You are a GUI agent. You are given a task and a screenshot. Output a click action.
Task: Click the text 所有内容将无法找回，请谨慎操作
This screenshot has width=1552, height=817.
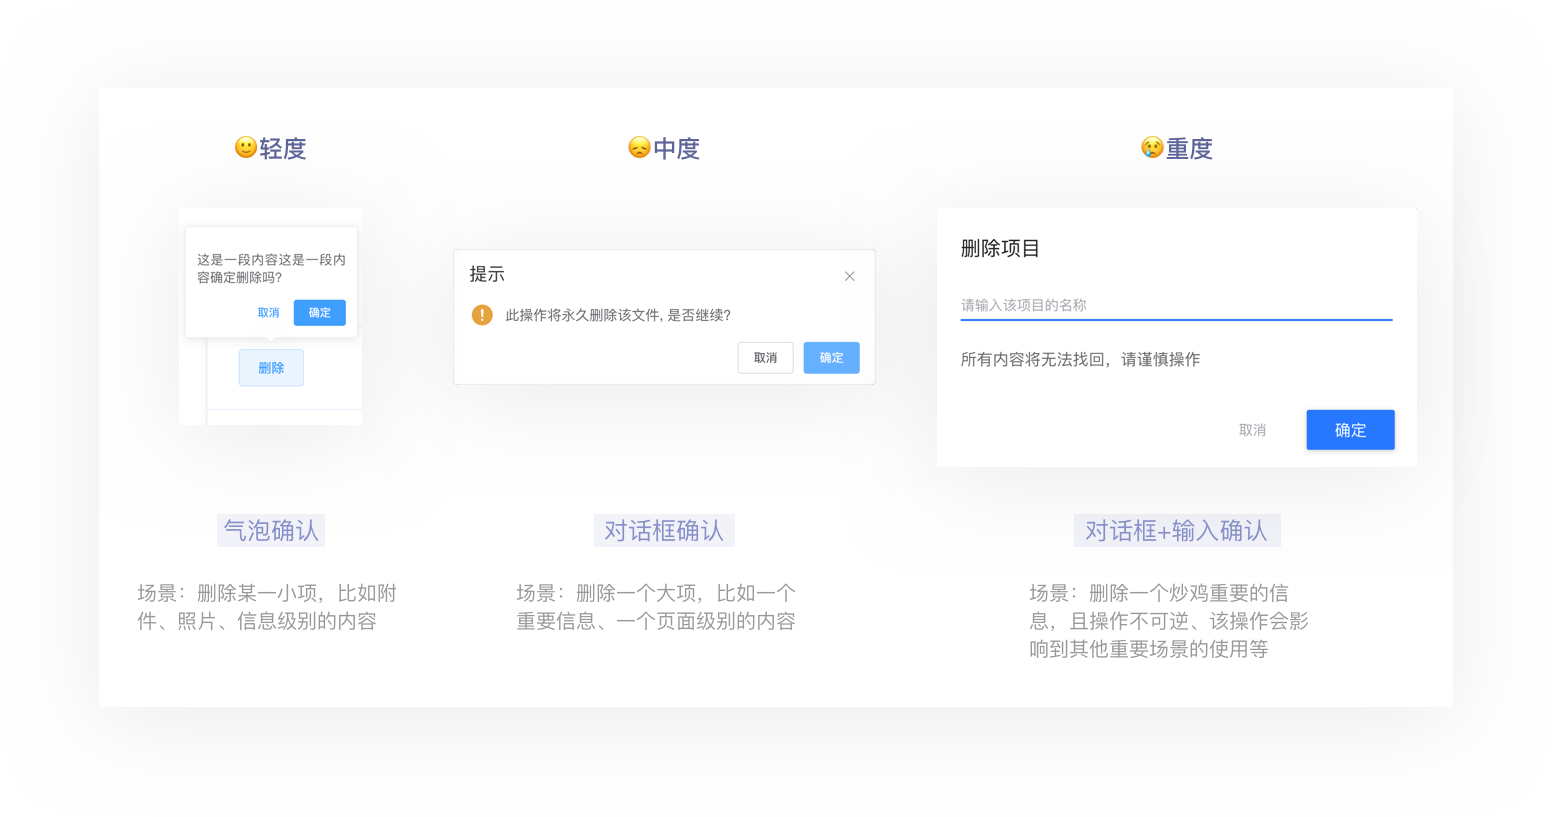click(x=1080, y=360)
